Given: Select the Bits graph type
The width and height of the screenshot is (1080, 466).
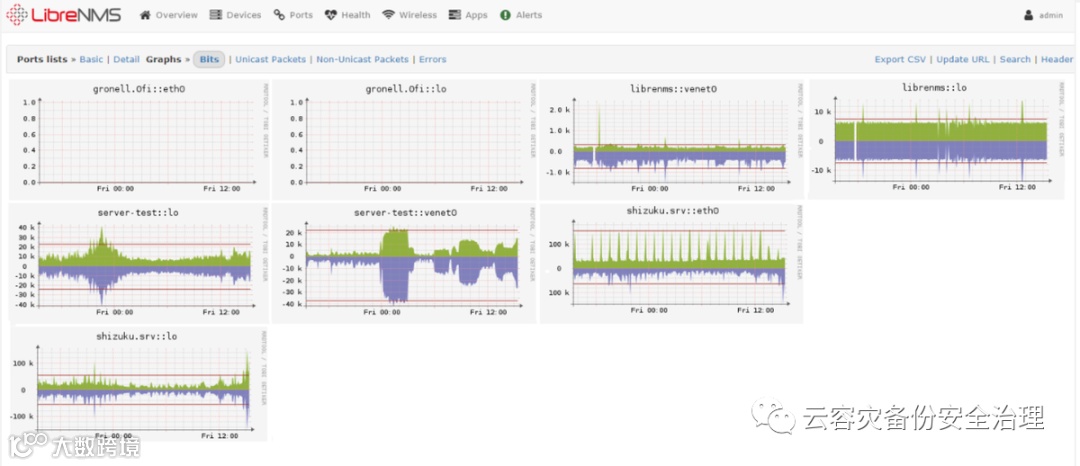Looking at the screenshot, I should [x=209, y=59].
